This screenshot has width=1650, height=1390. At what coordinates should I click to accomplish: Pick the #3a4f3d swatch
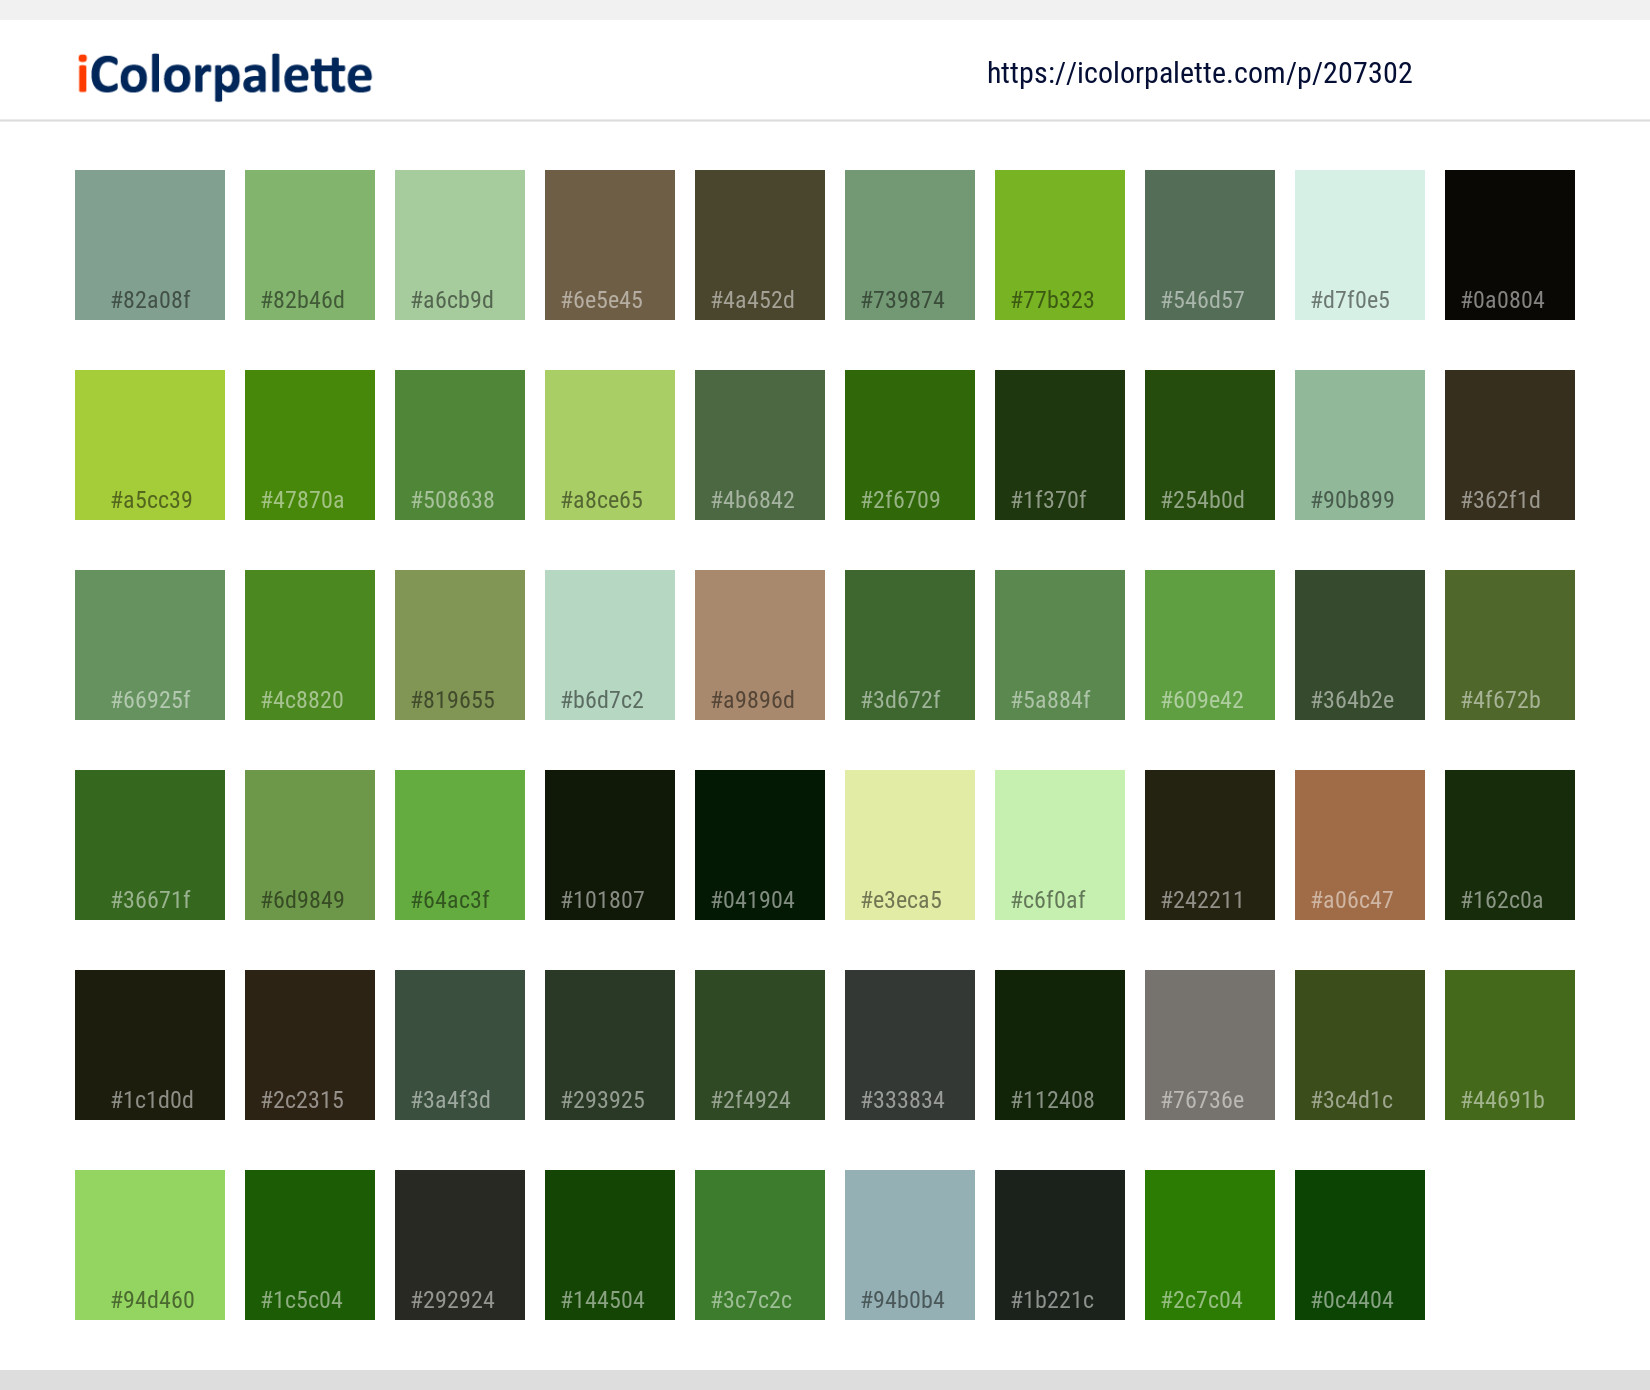pyautogui.click(x=460, y=1045)
